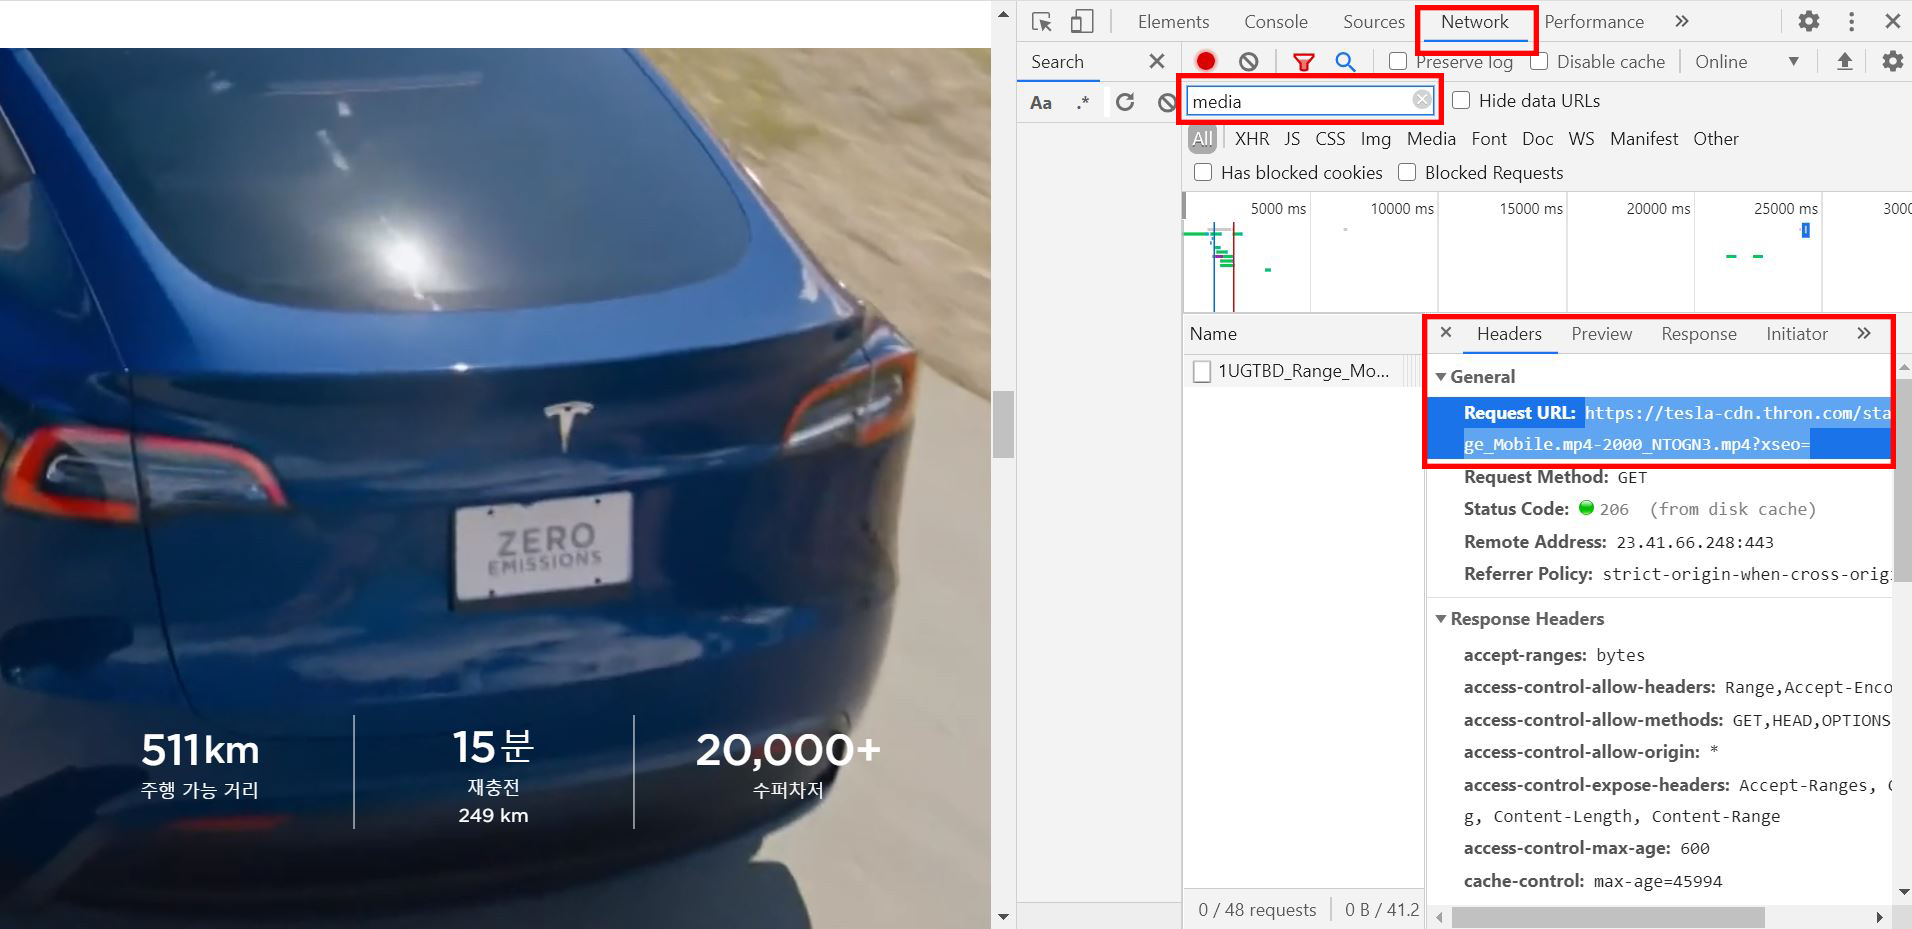Image resolution: width=1912 pixels, height=929 pixels.
Task: Filter requests by Doc
Action: 1537,139
